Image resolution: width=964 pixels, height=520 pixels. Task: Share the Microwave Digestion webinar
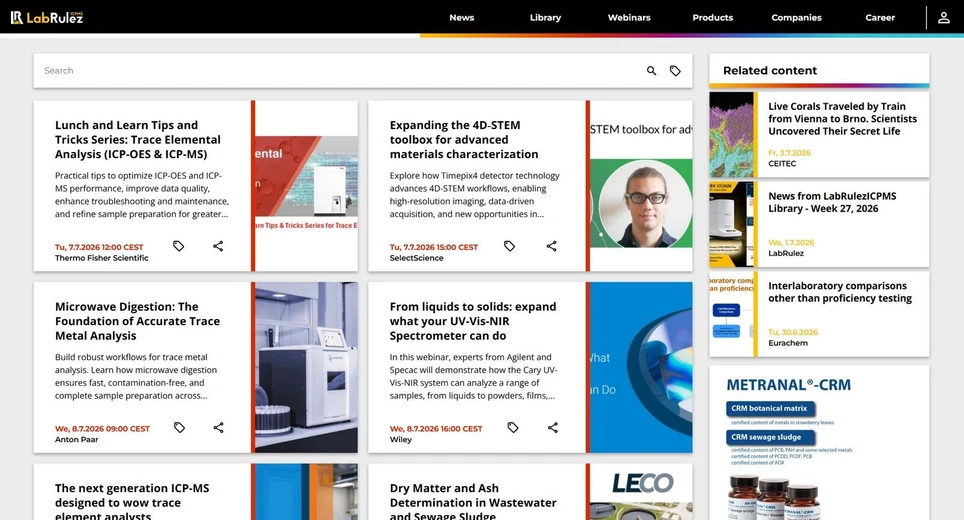point(218,427)
